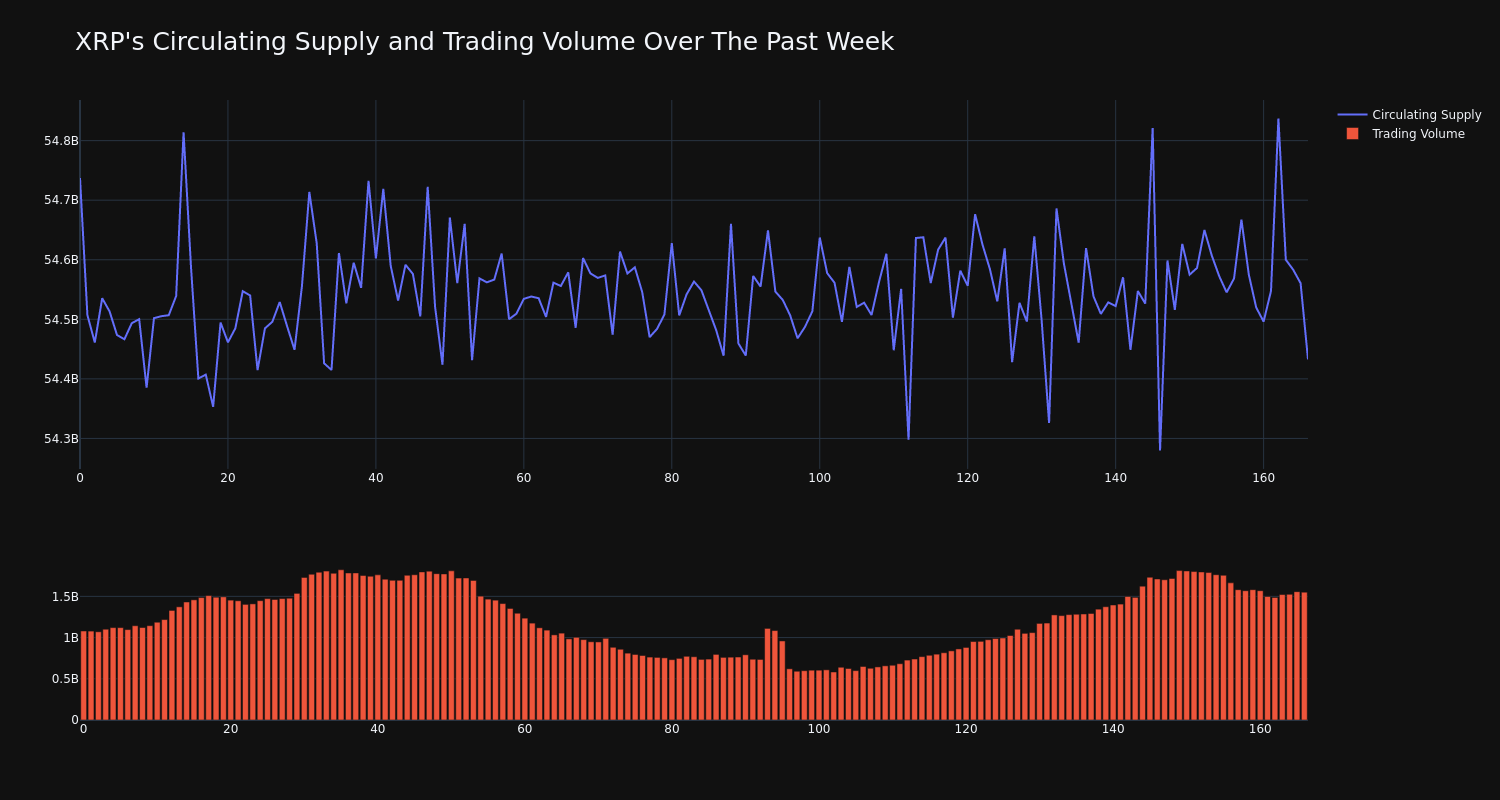
Task: Click the 54.5B y-axis label
Action: coord(61,320)
